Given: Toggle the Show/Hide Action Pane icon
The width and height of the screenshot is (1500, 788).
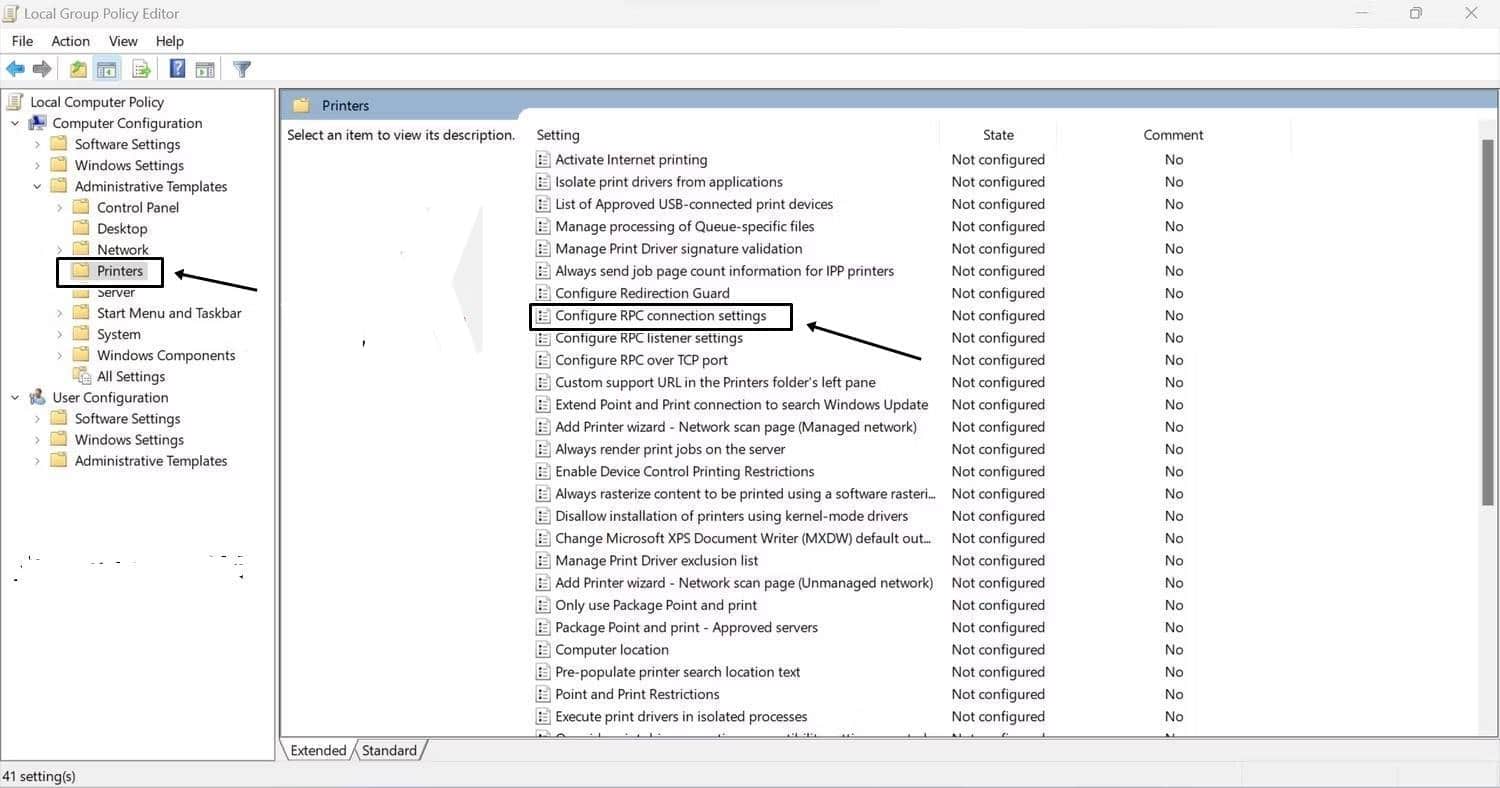Looking at the screenshot, I should point(205,69).
